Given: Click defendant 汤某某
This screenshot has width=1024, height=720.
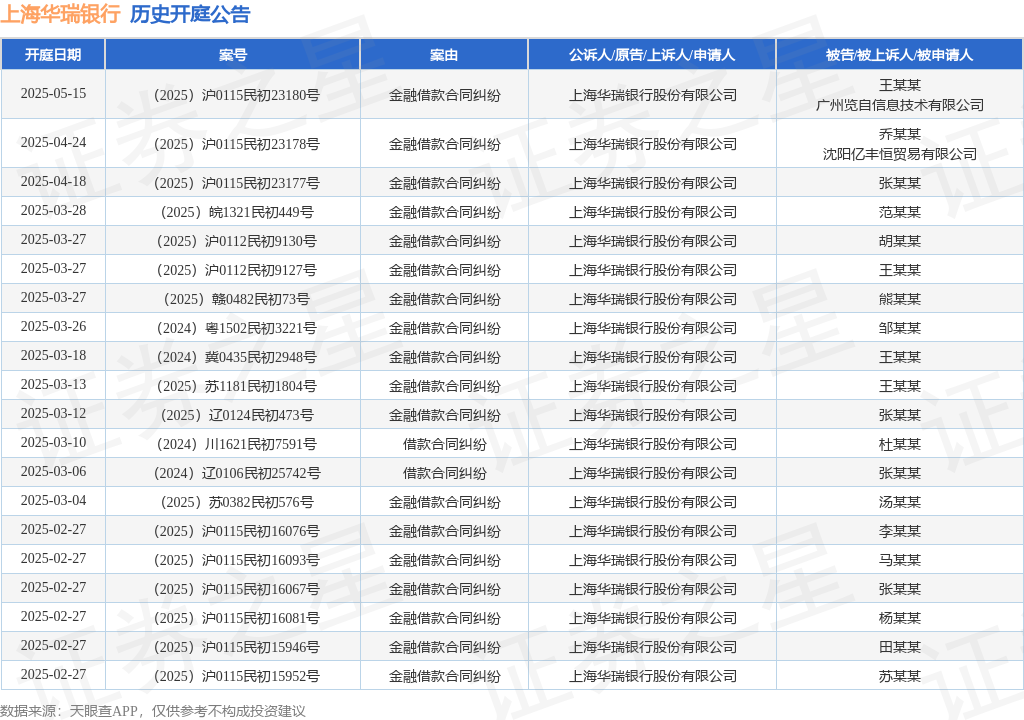Looking at the screenshot, I should 899,502.
